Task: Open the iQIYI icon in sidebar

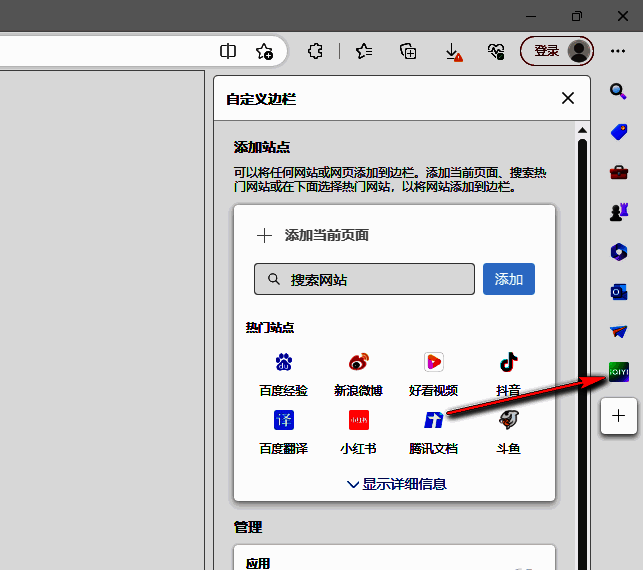Action: click(x=618, y=373)
